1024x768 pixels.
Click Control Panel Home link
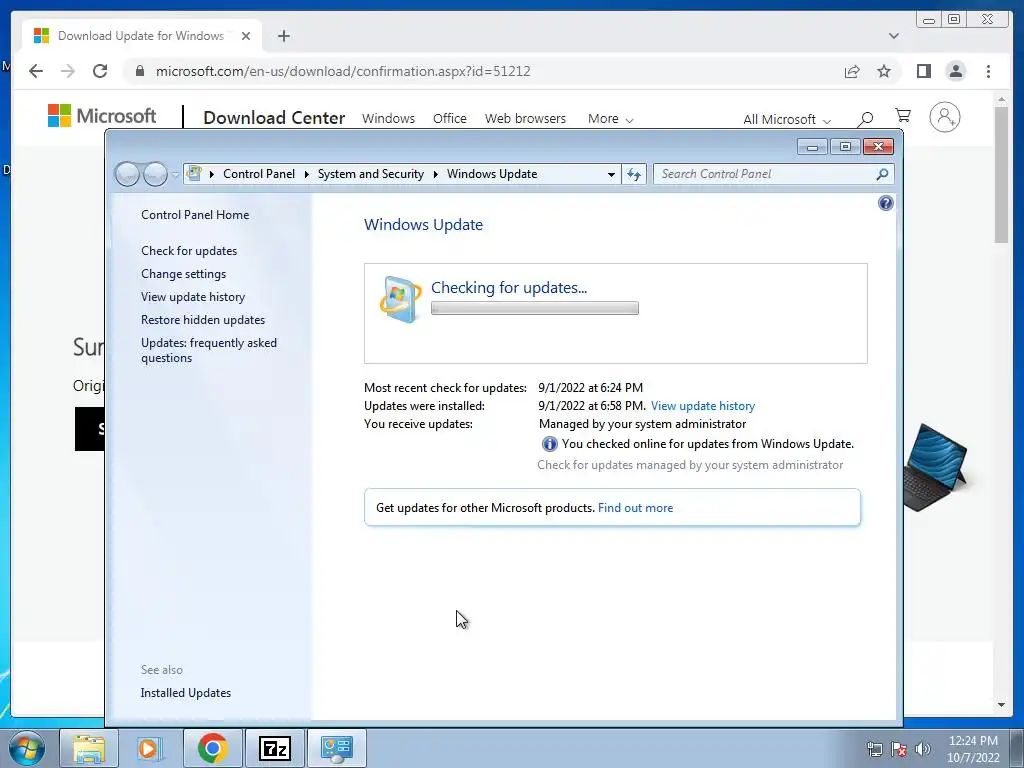(x=195, y=215)
